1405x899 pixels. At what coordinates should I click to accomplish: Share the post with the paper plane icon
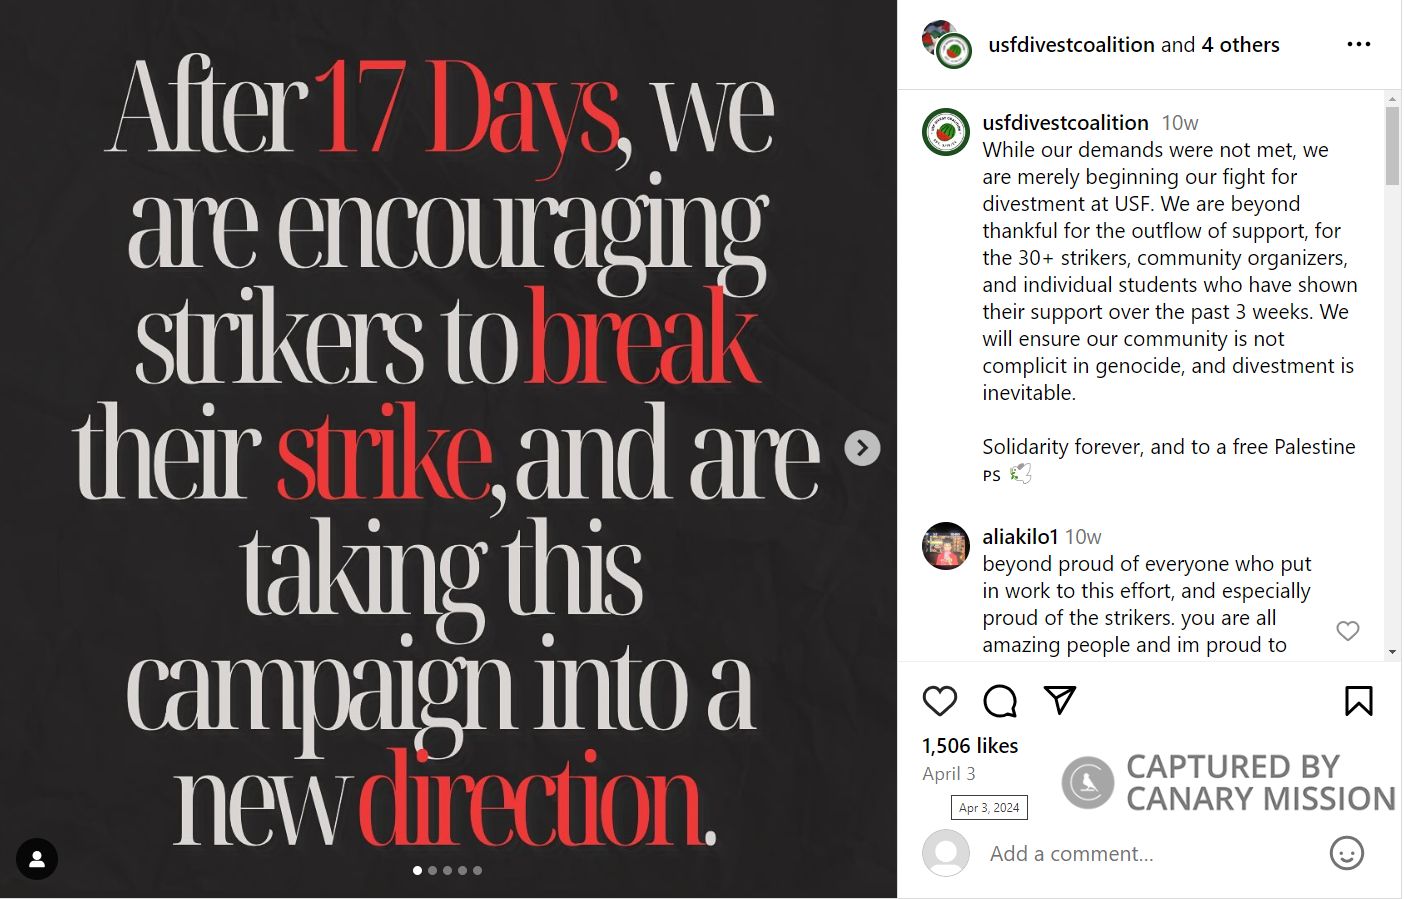pyautogui.click(x=1059, y=700)
